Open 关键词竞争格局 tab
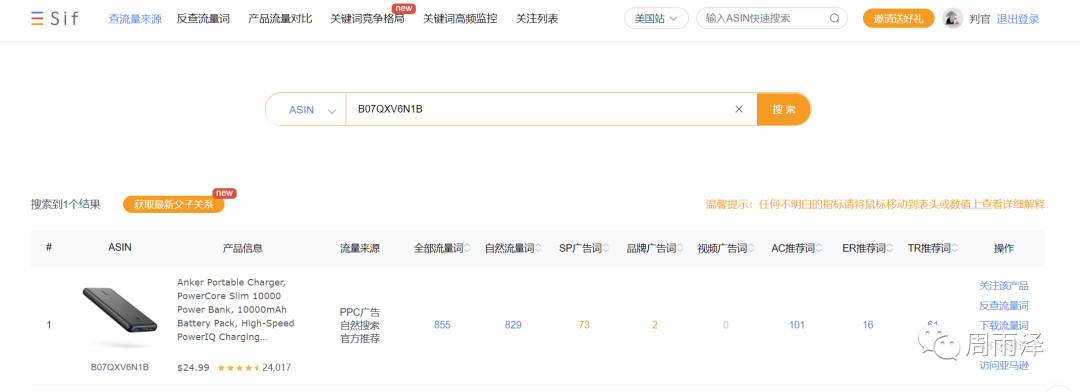This screenshot has height=392, width=1080. [x=367, y=19]
